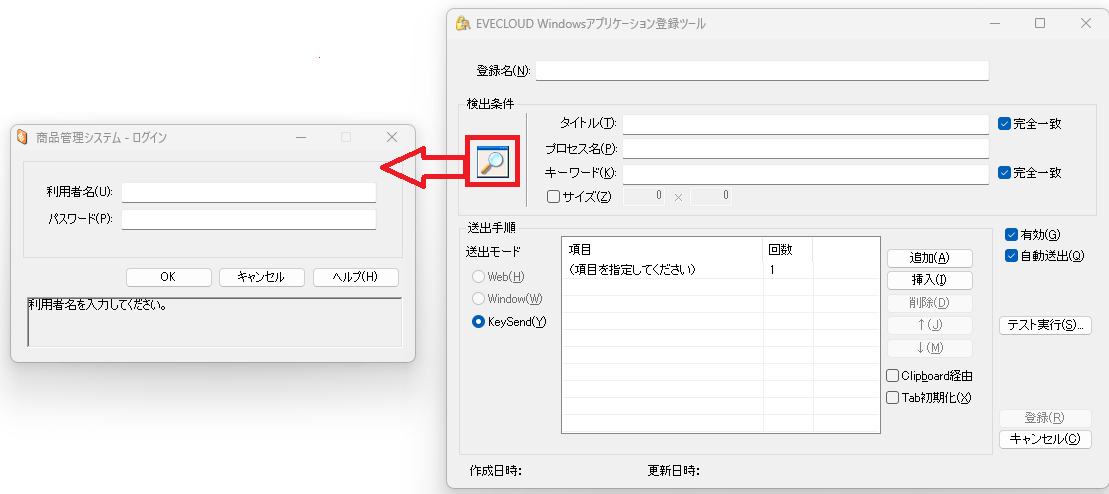
Task: Click the 追加 button
Action: 929,259
